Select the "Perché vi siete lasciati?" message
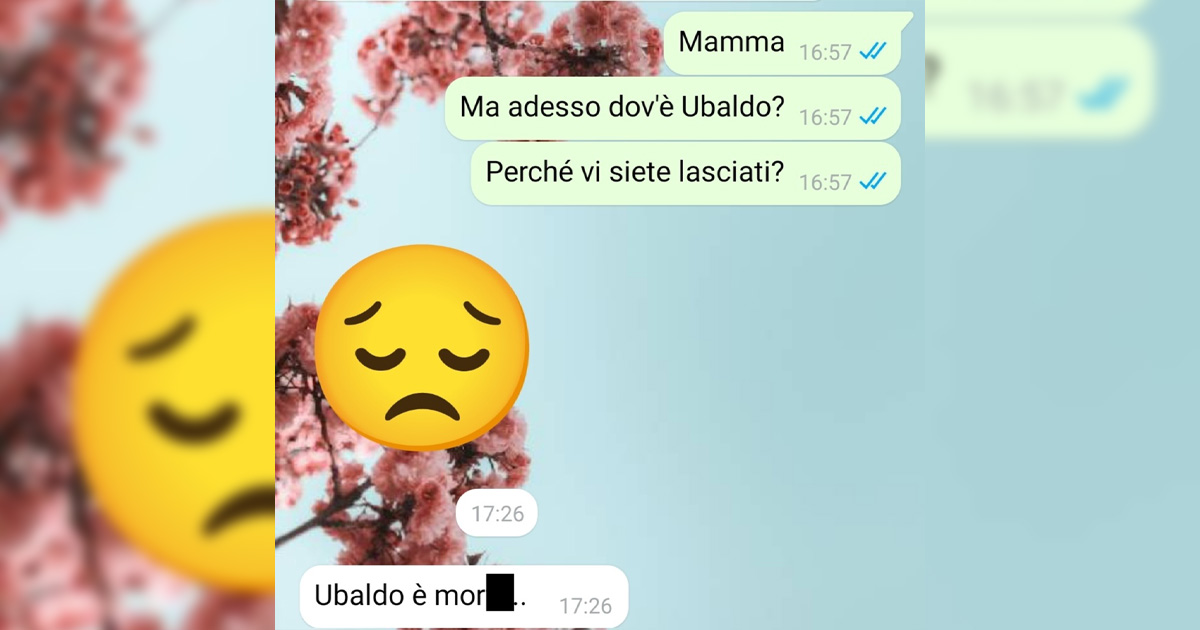Viewport: 1200px width, 630px height. point(686,174)
